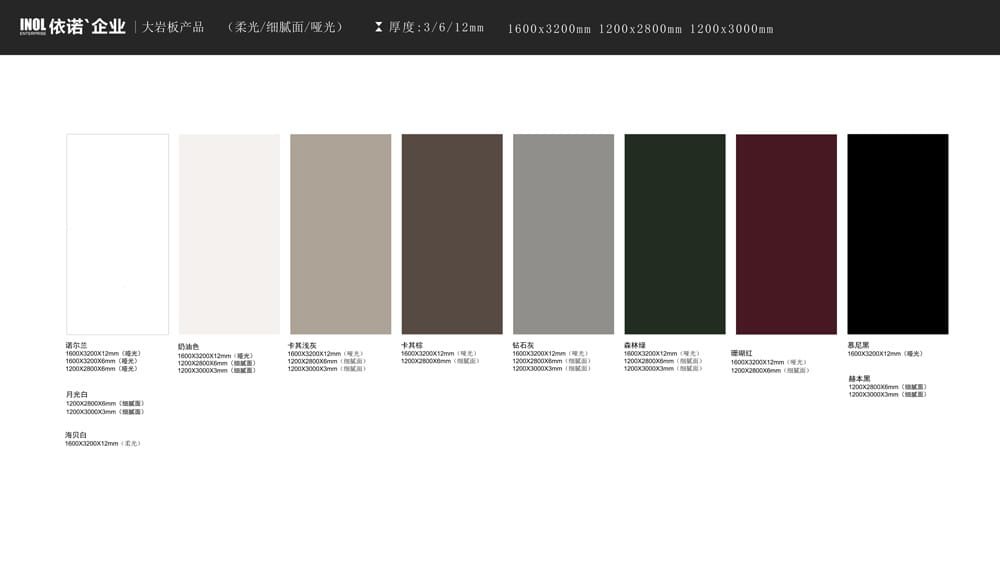Choose the dark red 珊瑚红 swatch
The height and width of the screenshot is (563, 1000).
pos(786,234)
